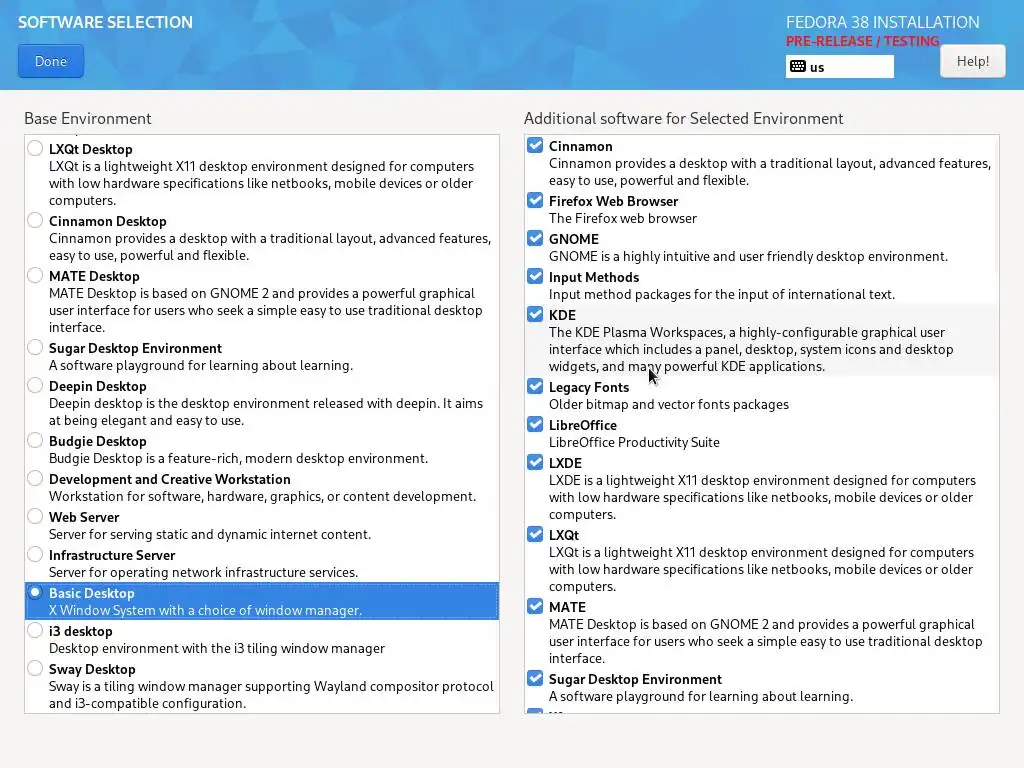This screenshot has height=768, width=1024.
Task: Choose Development and Creative Workstation radio button
Action: click(35, 478)
